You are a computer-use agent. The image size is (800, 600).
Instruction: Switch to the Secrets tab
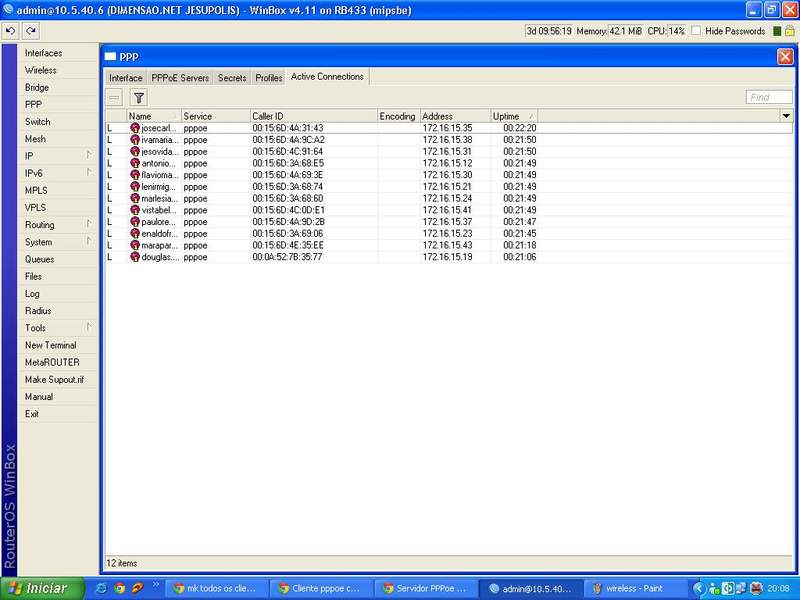(x=232, y=78)
